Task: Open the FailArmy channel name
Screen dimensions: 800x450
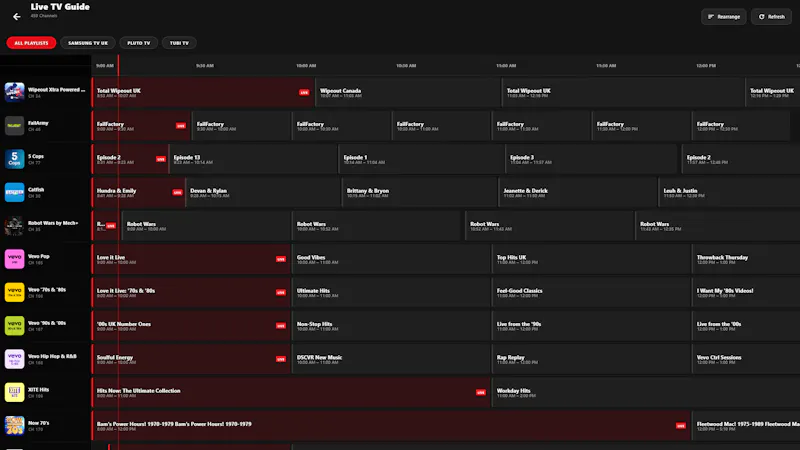Action: tap(38, 123)
